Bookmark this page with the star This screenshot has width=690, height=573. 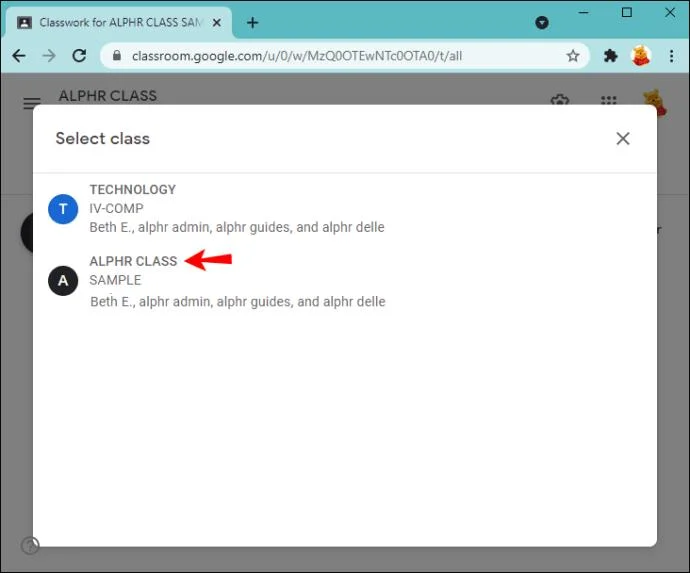click(573, 56)
